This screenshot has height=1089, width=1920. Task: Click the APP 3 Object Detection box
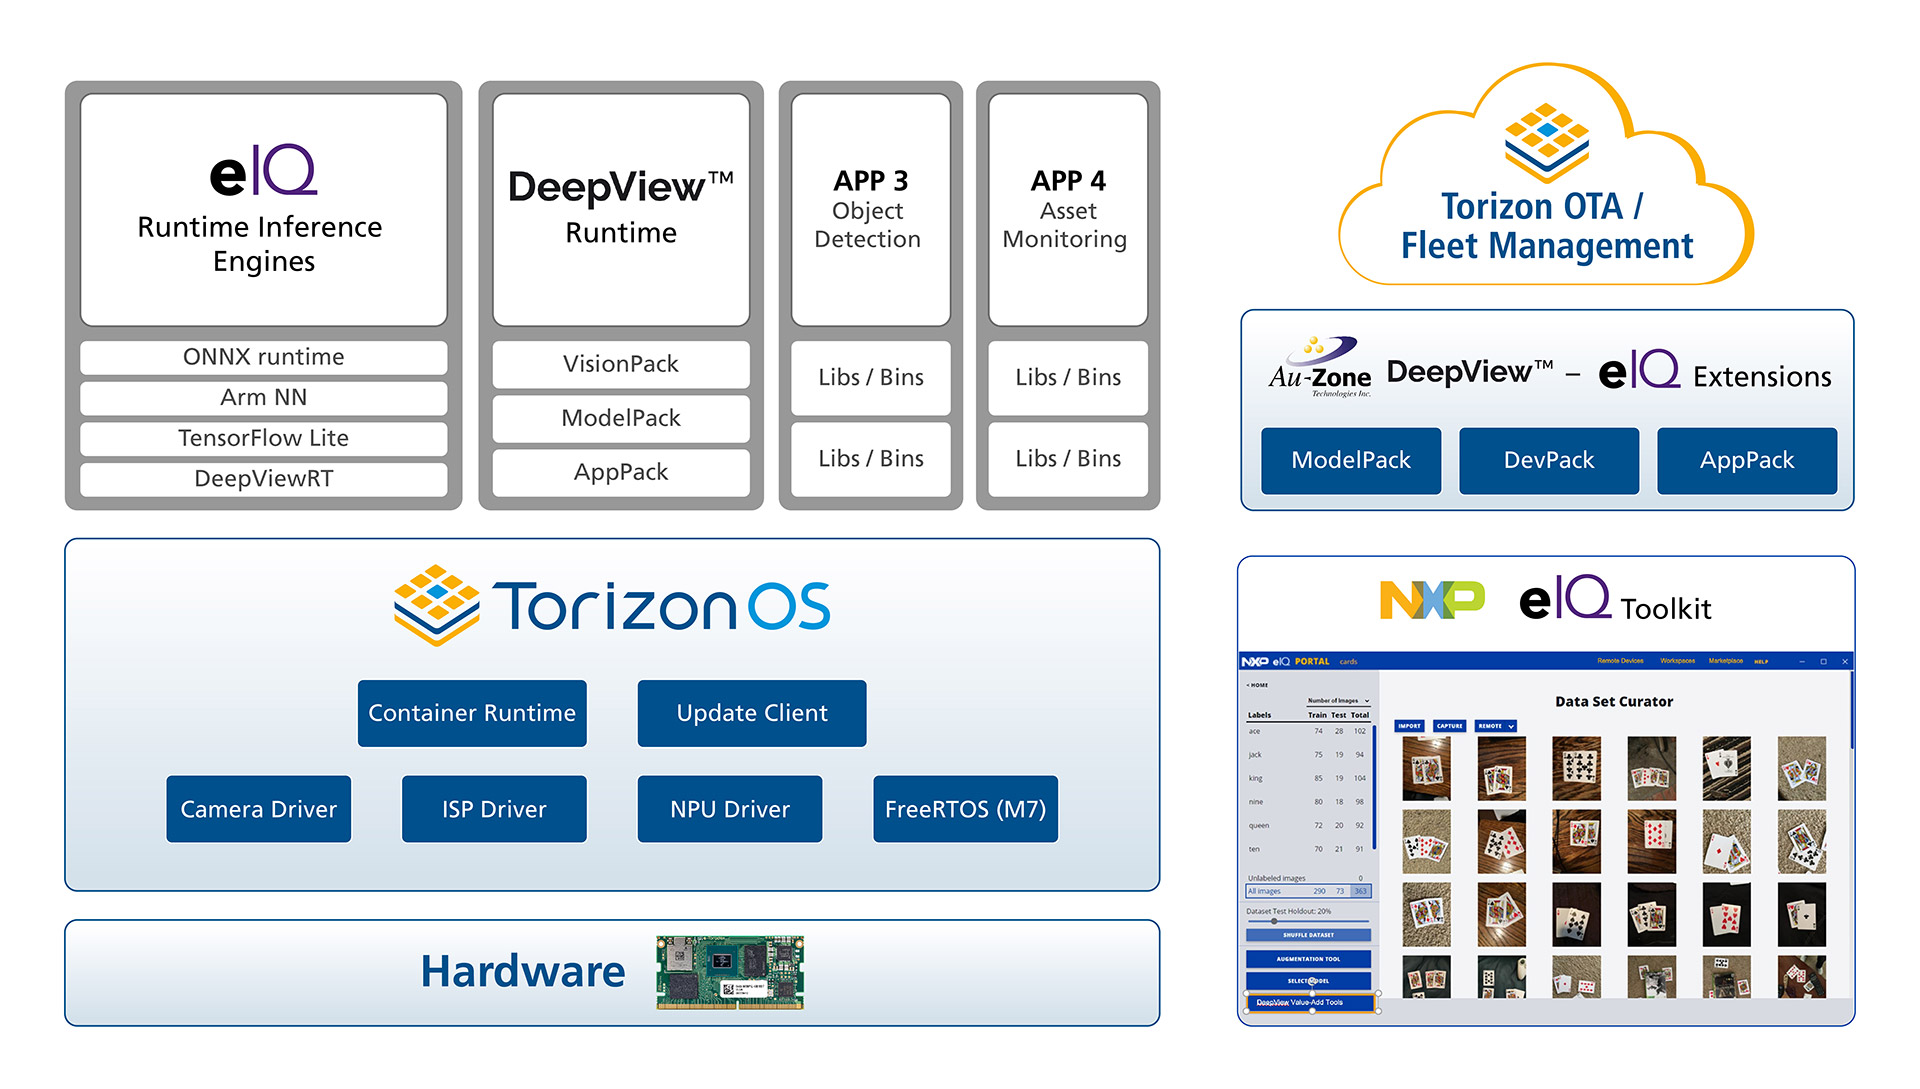[x=871, y=210]
